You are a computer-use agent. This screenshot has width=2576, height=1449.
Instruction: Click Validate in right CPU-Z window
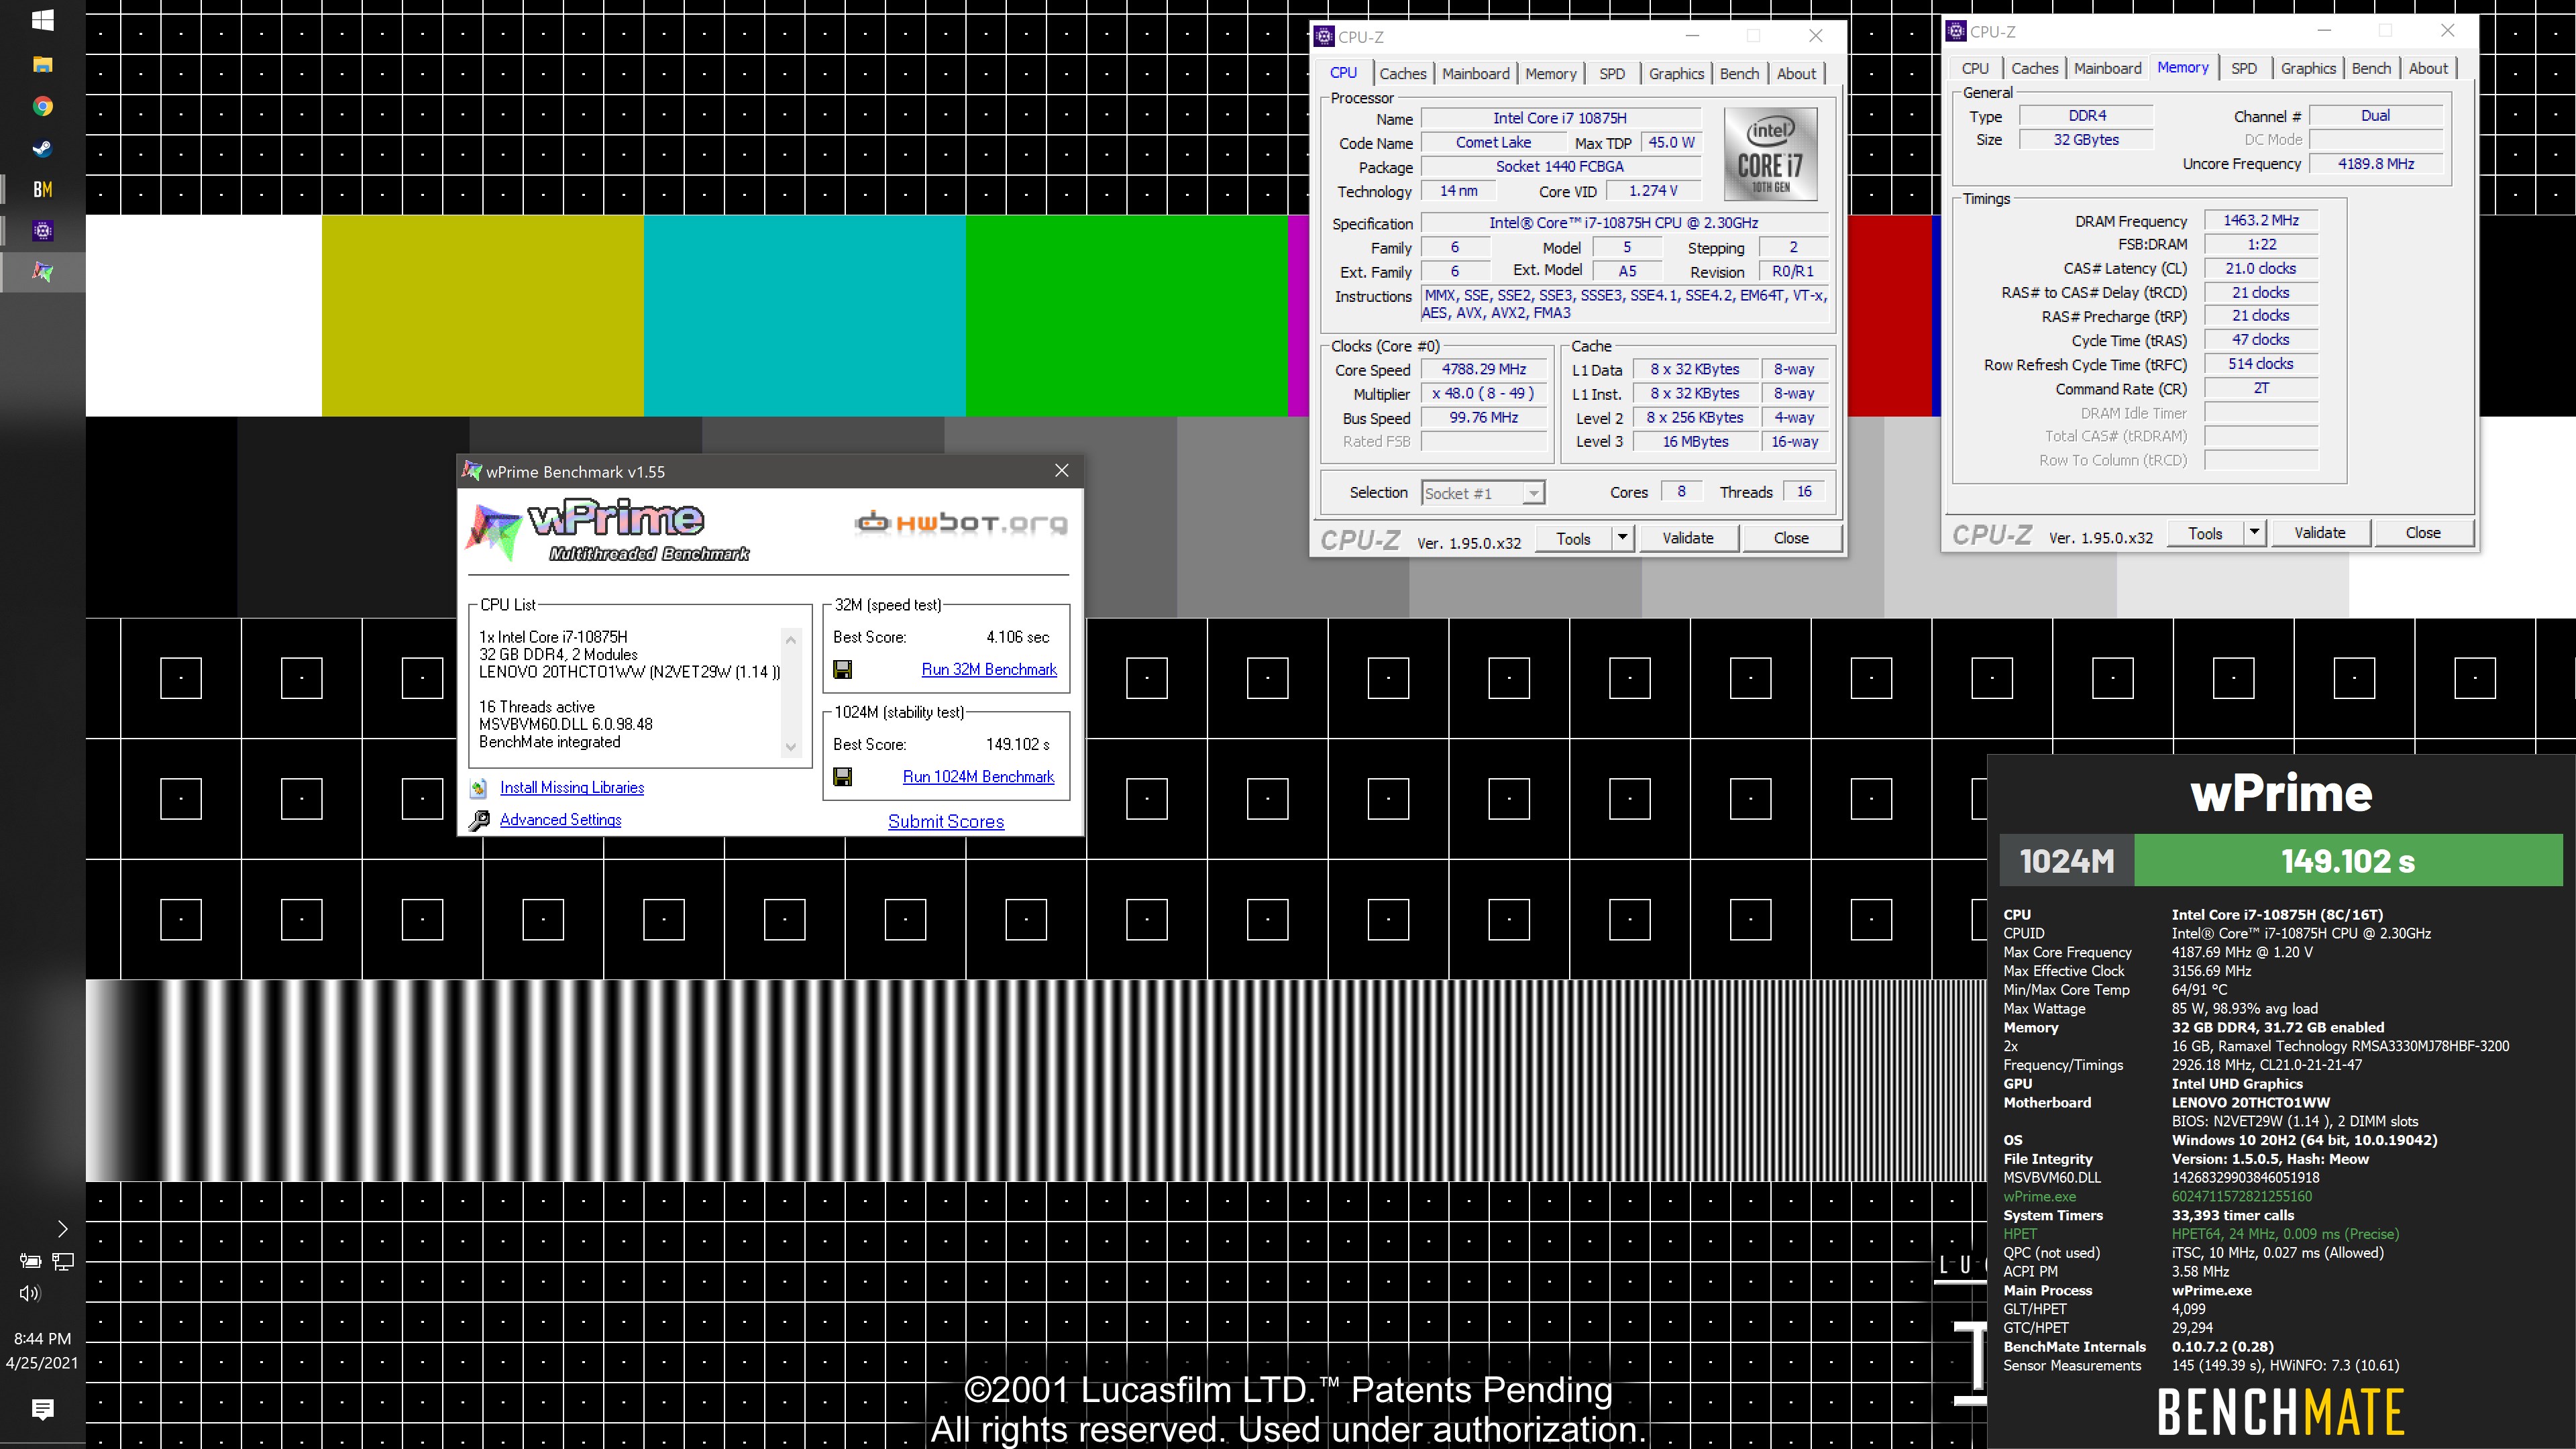click(x=2319, y=533)
